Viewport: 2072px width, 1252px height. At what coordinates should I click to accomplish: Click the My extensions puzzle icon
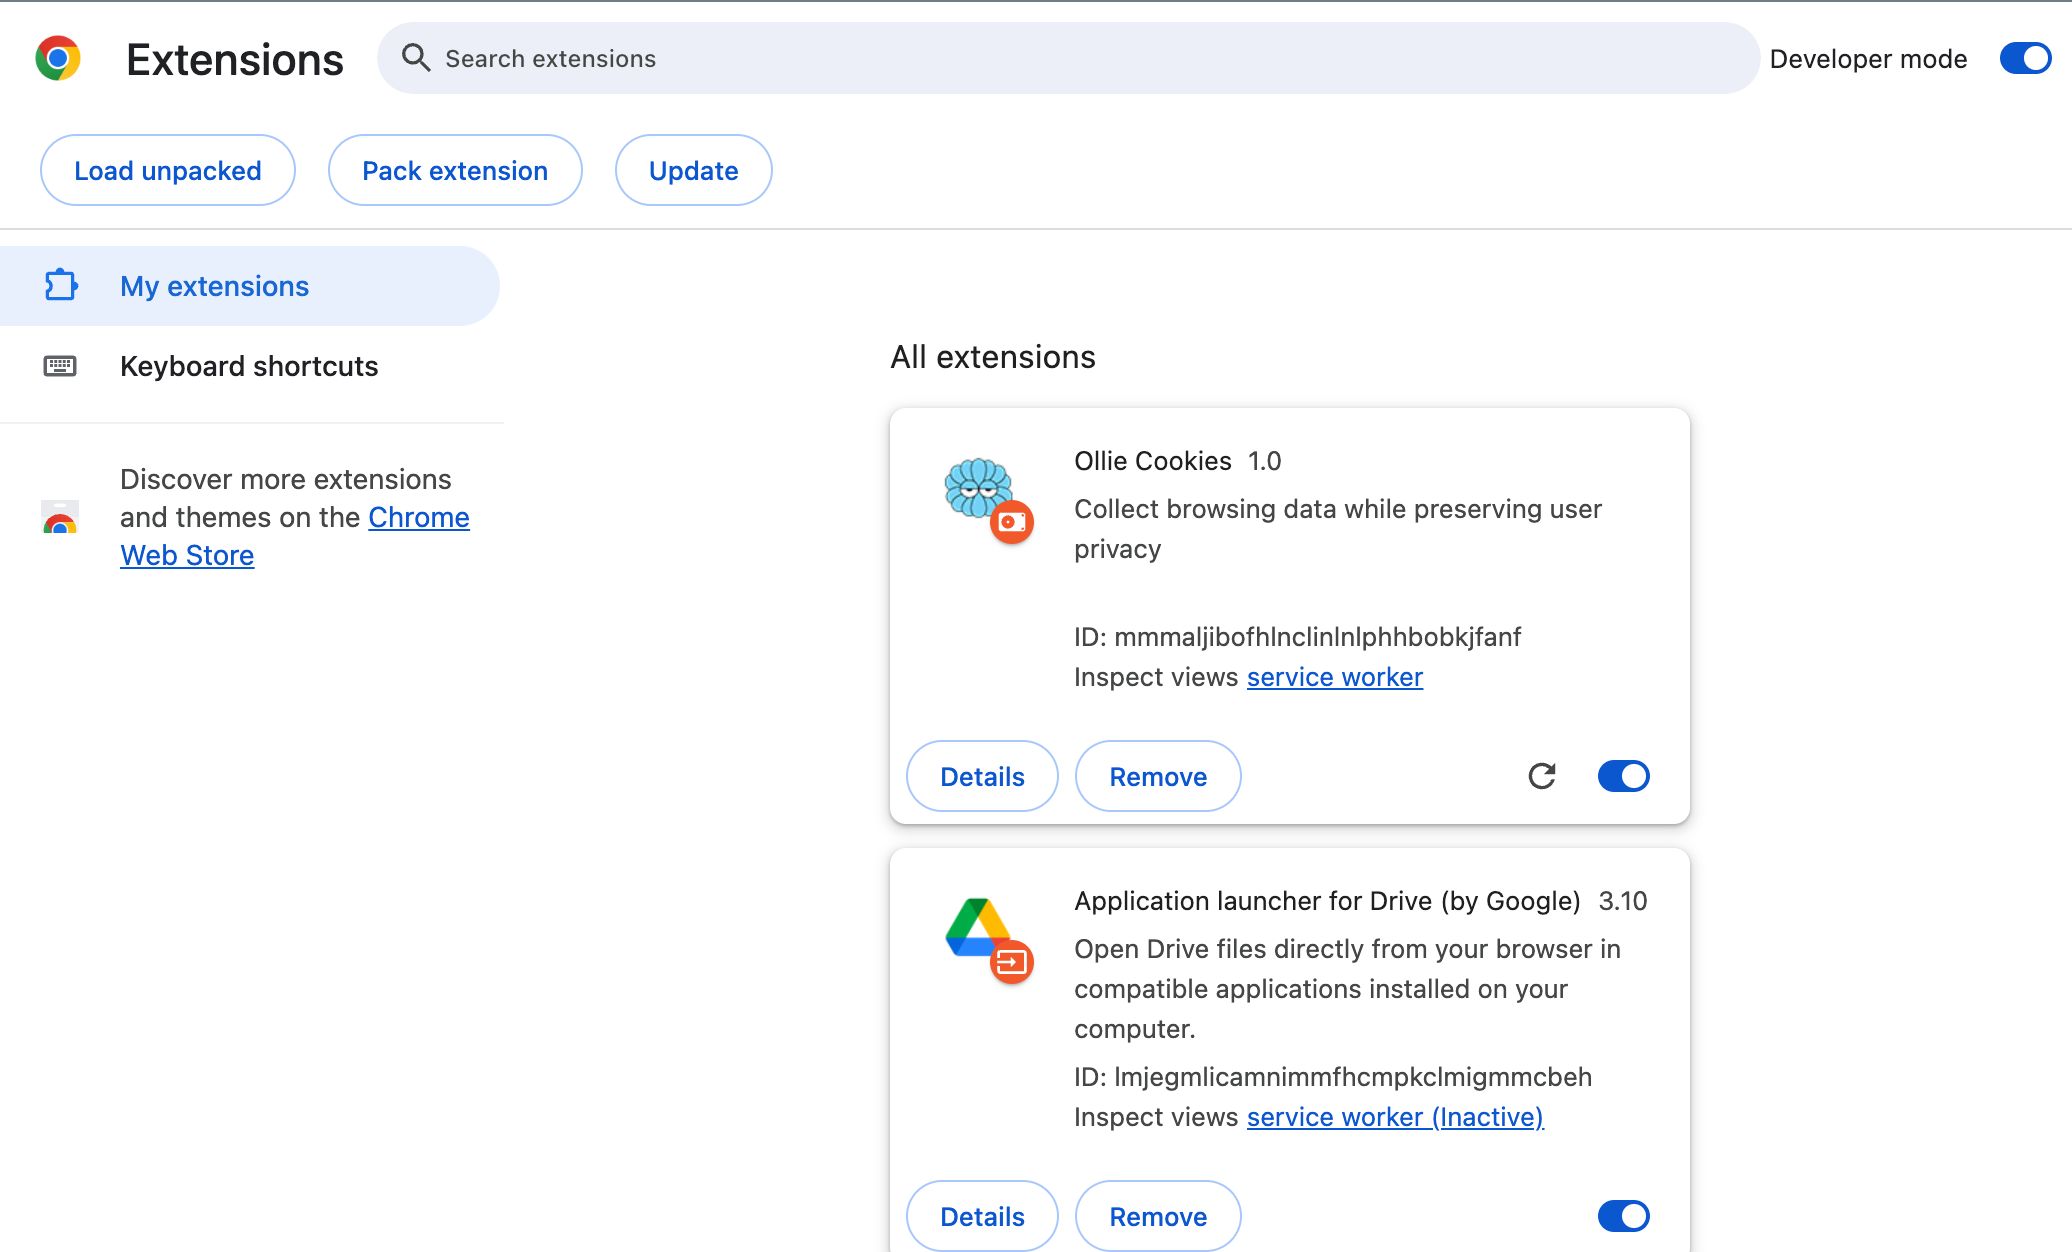[x=61, y=285]
